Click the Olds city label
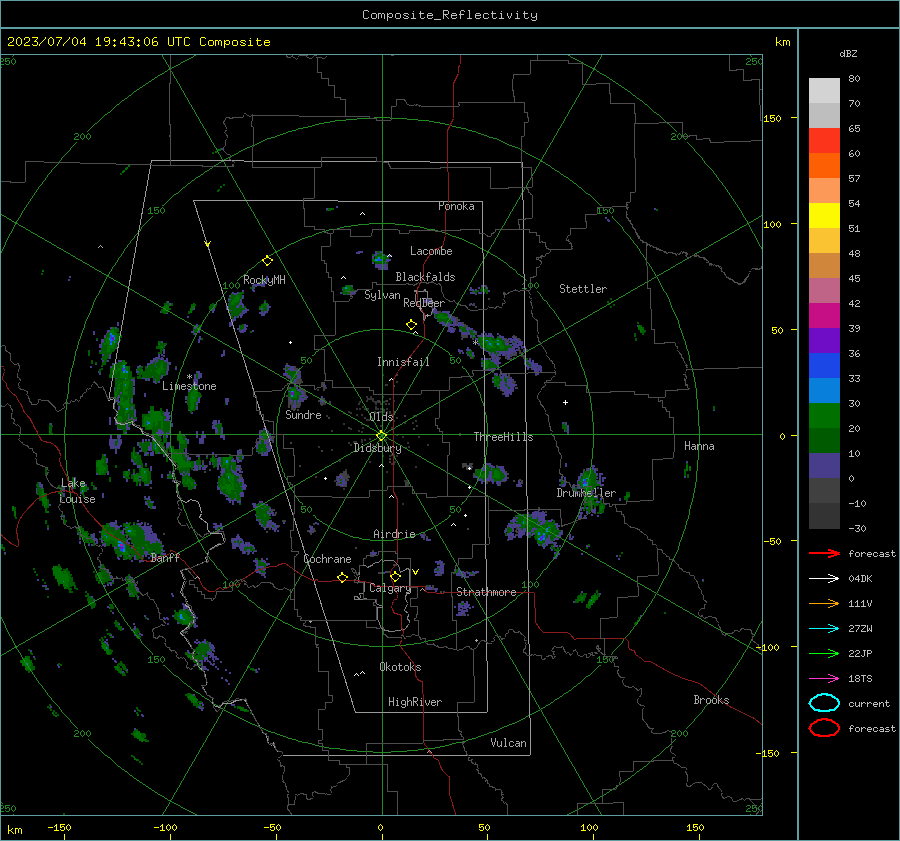 [381, 417]
